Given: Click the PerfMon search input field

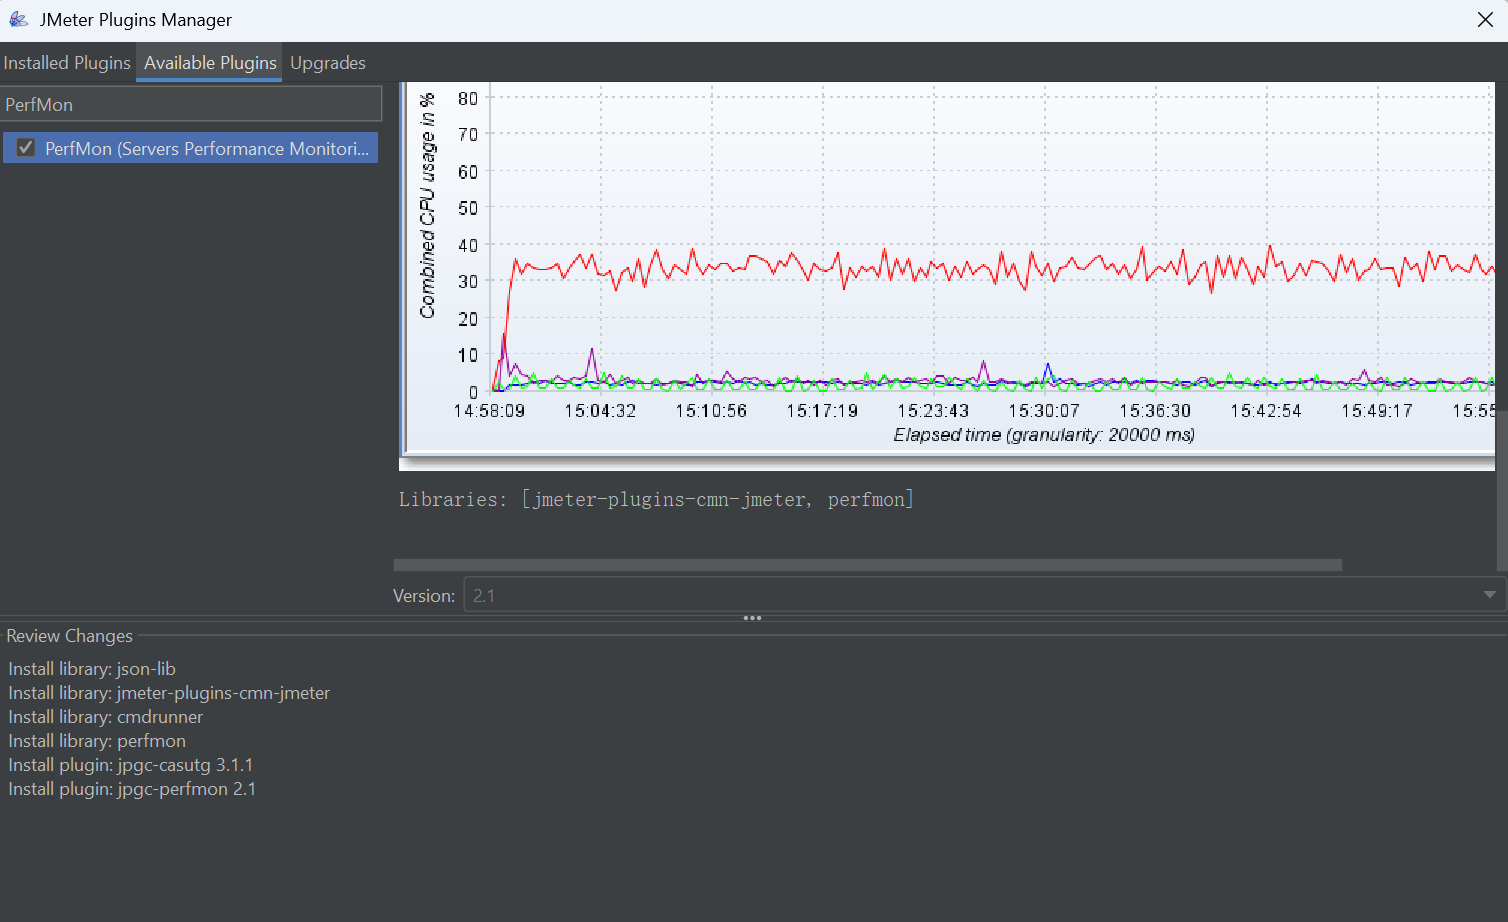Looking at the screenshot, I should tap(191, 104).
